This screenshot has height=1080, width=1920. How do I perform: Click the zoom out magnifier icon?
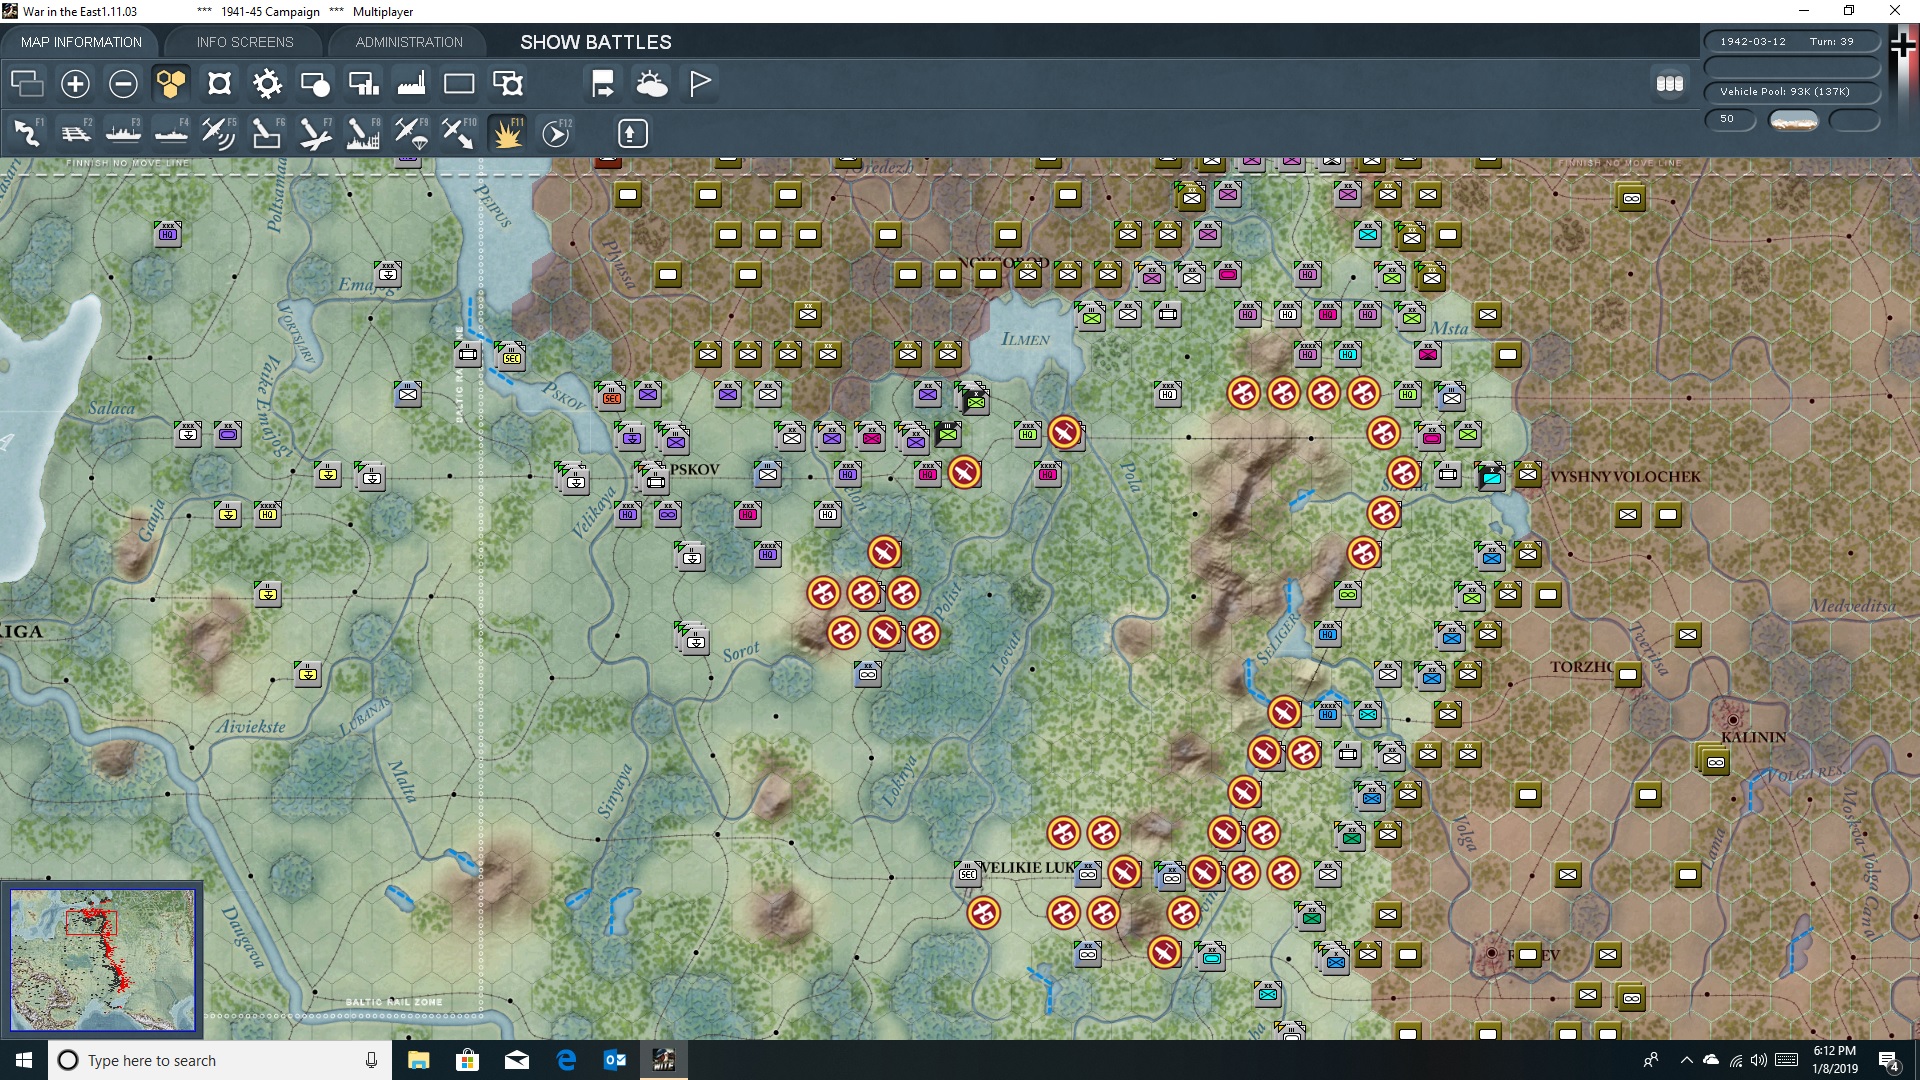[x=123, y=84]
